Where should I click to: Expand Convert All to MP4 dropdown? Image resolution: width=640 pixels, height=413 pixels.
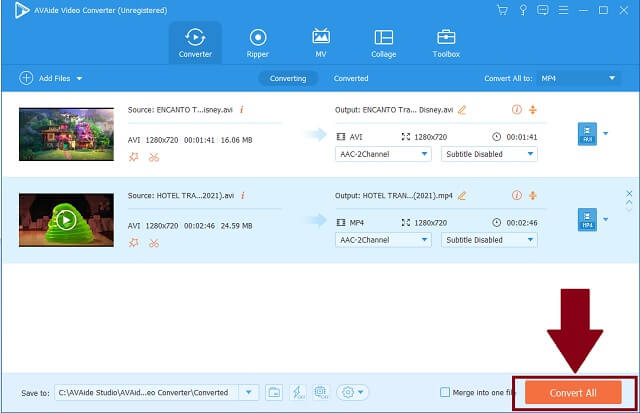coord(578,78)
